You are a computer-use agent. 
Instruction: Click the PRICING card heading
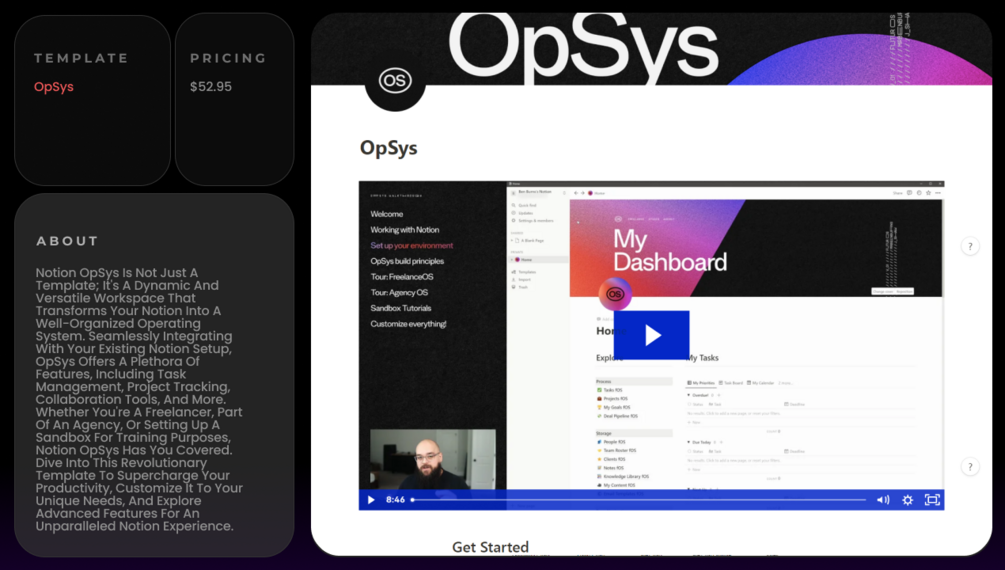(228, 58)
